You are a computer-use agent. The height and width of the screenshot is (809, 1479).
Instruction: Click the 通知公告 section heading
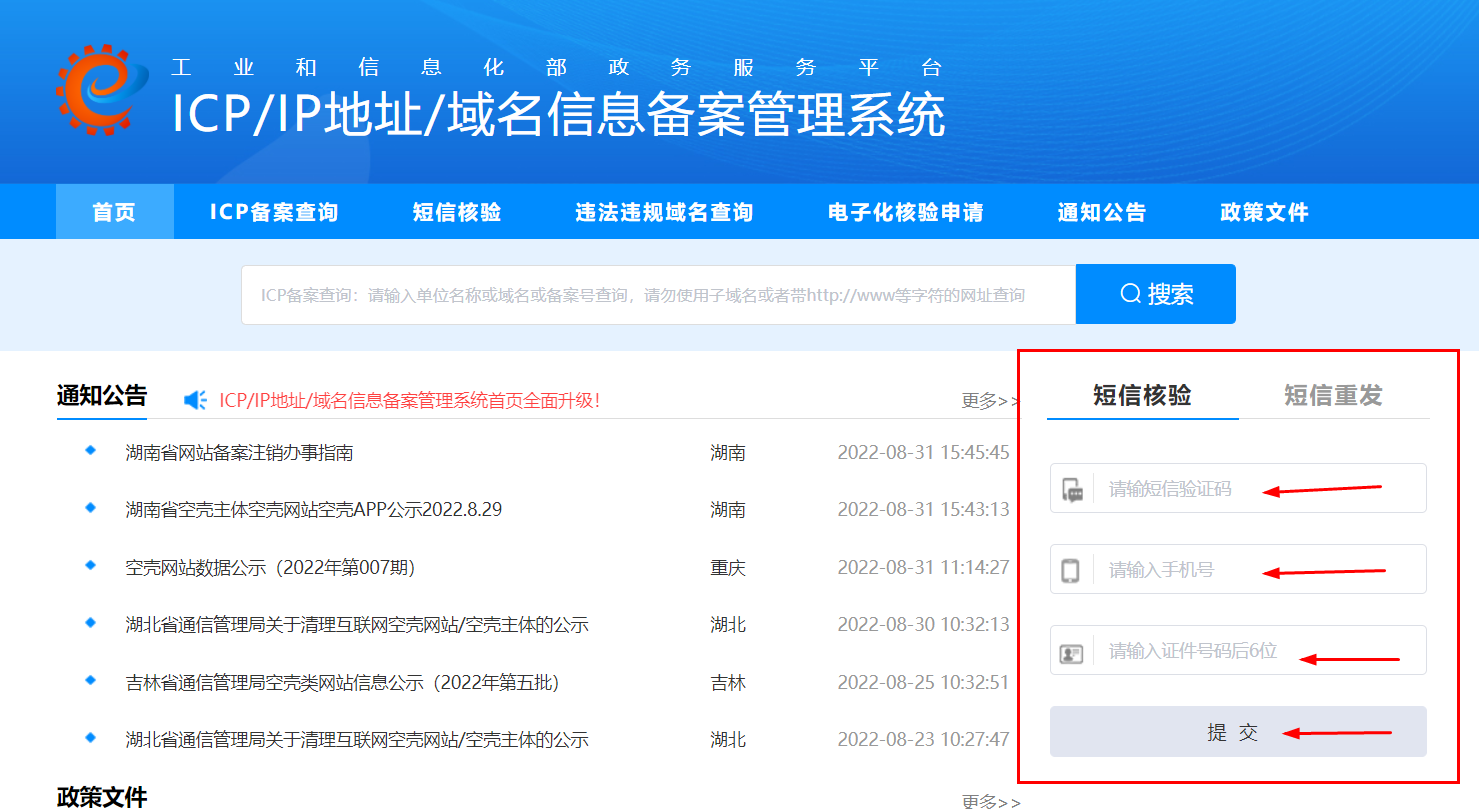102,396
